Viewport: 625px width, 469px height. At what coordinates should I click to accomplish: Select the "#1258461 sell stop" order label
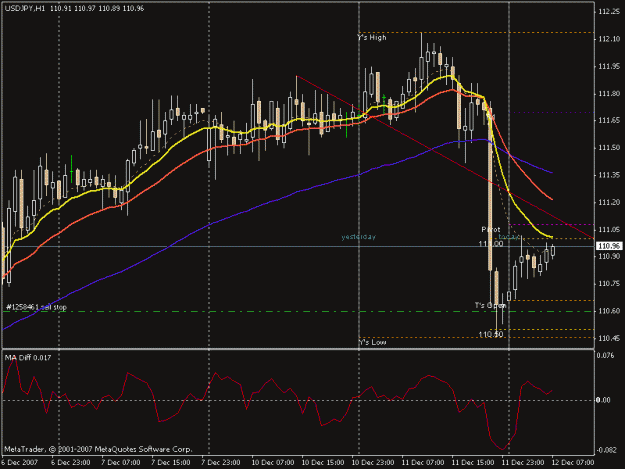click(x=37, y=307)
